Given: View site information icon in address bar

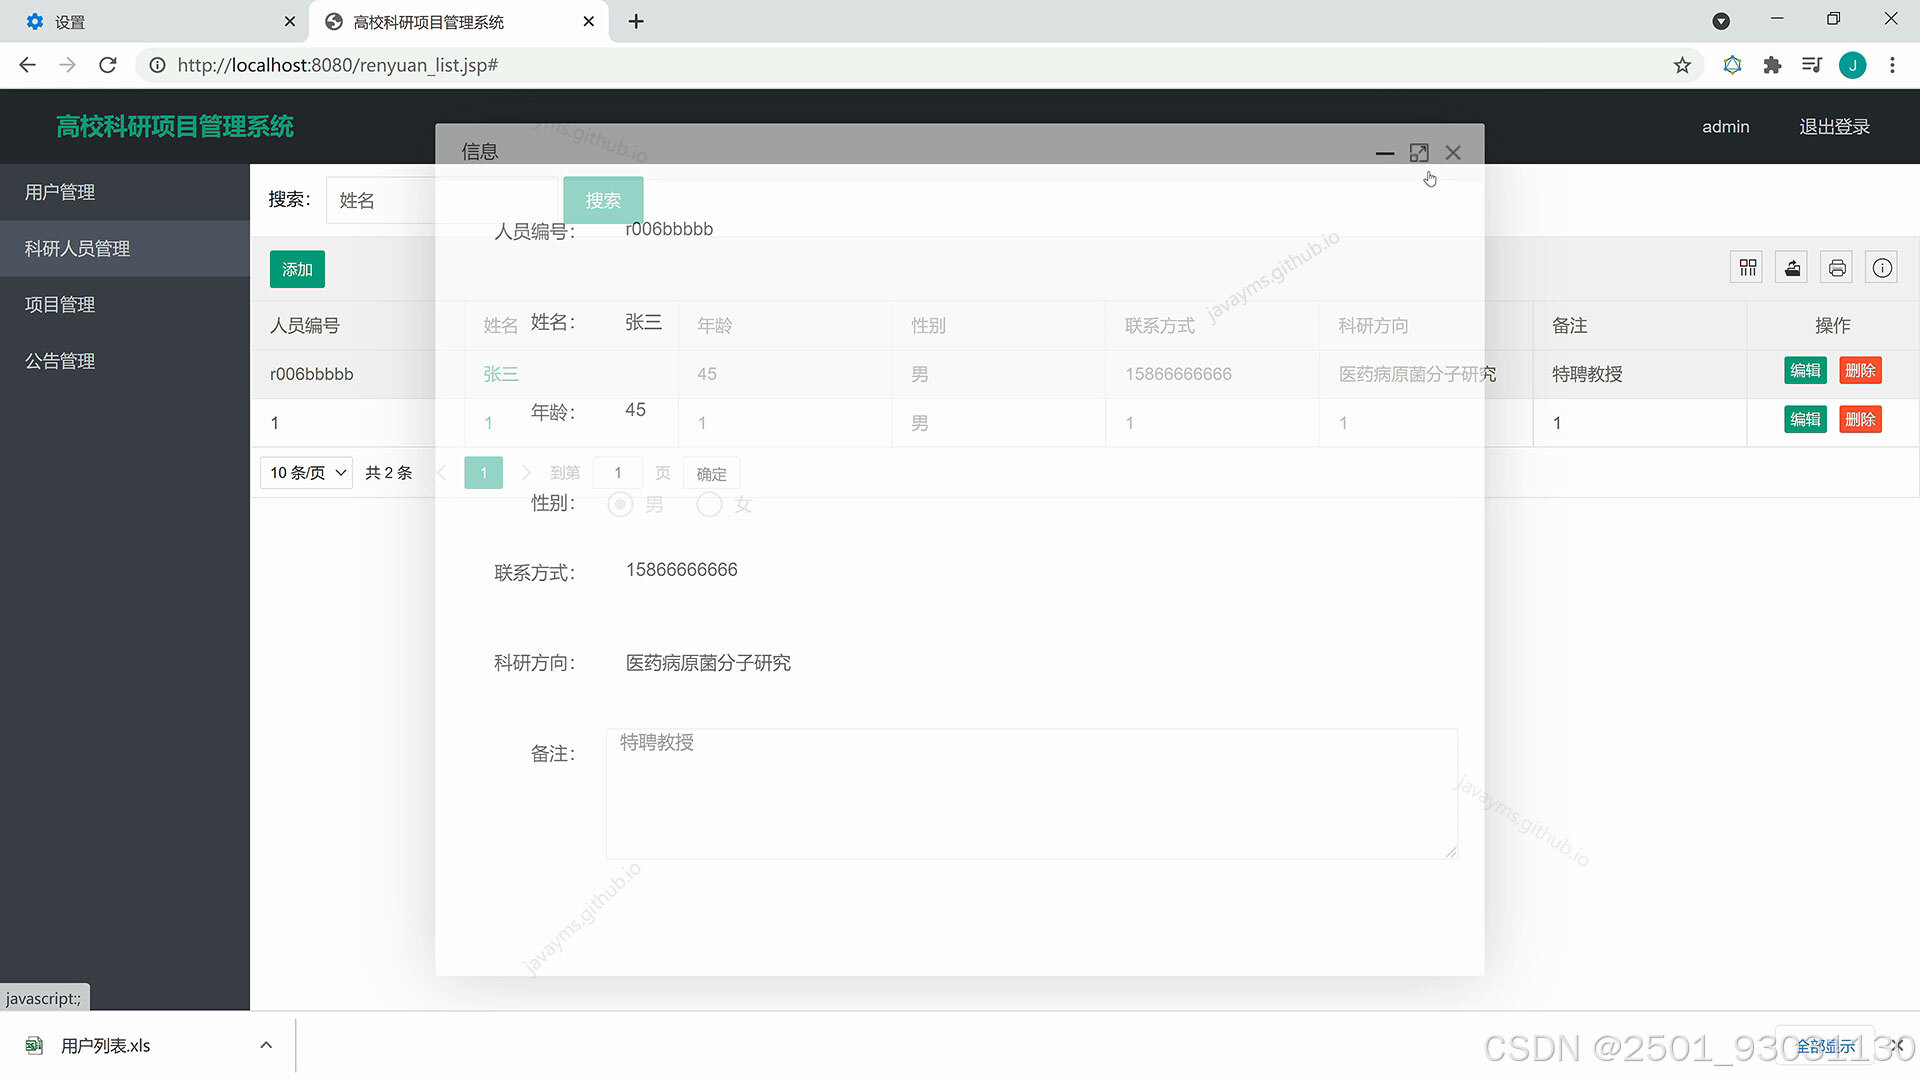Looking at the screenshot, I should [x=157, y=65].
